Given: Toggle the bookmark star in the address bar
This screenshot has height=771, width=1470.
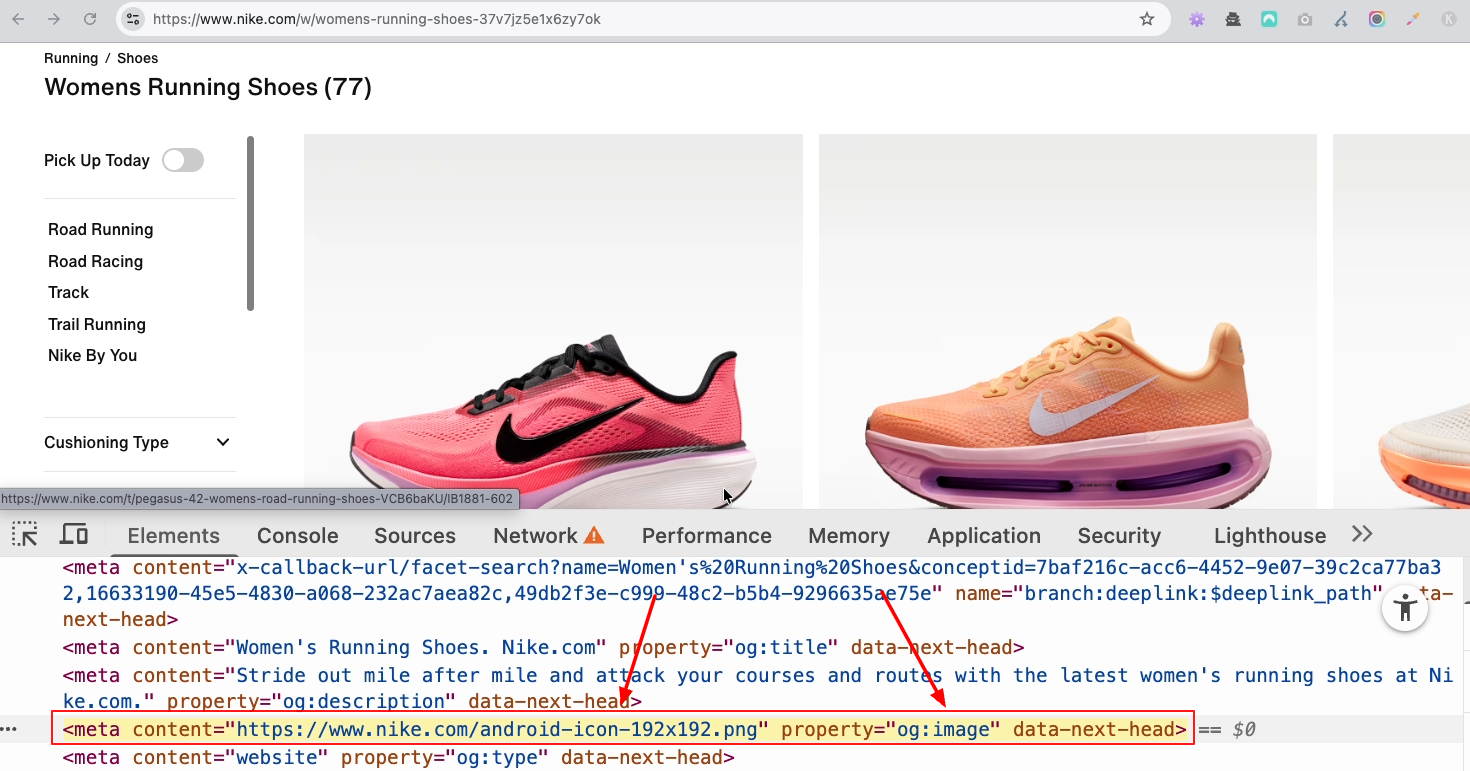Looking at the screenshot, I should 1147,18.
